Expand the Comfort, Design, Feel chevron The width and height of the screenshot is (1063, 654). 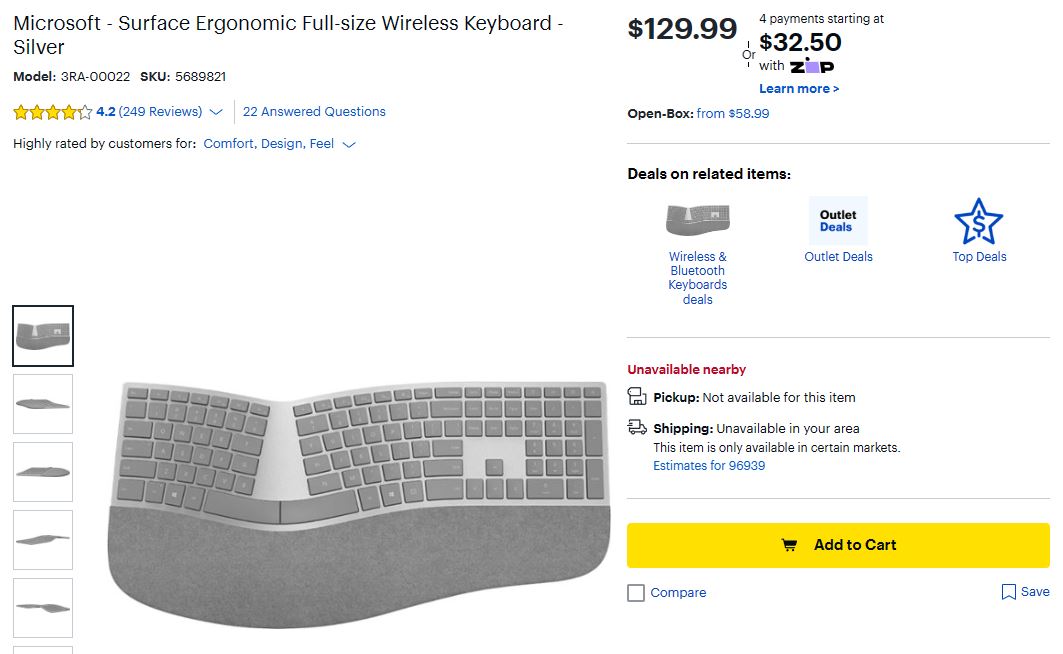click(349, 144)
